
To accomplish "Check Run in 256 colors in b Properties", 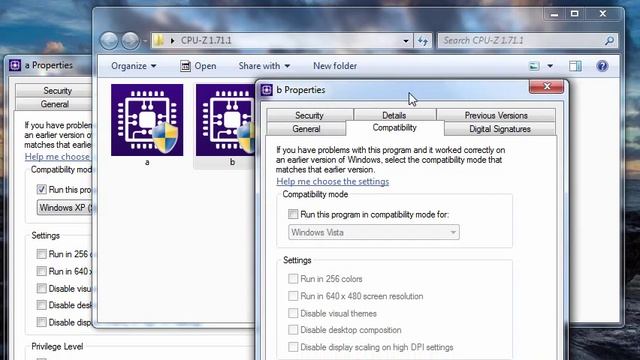I will 293,279.
